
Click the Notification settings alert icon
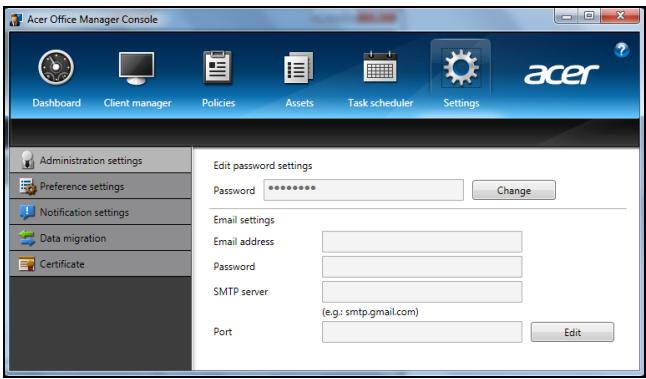pyautogui.click(x=27, y=212)
